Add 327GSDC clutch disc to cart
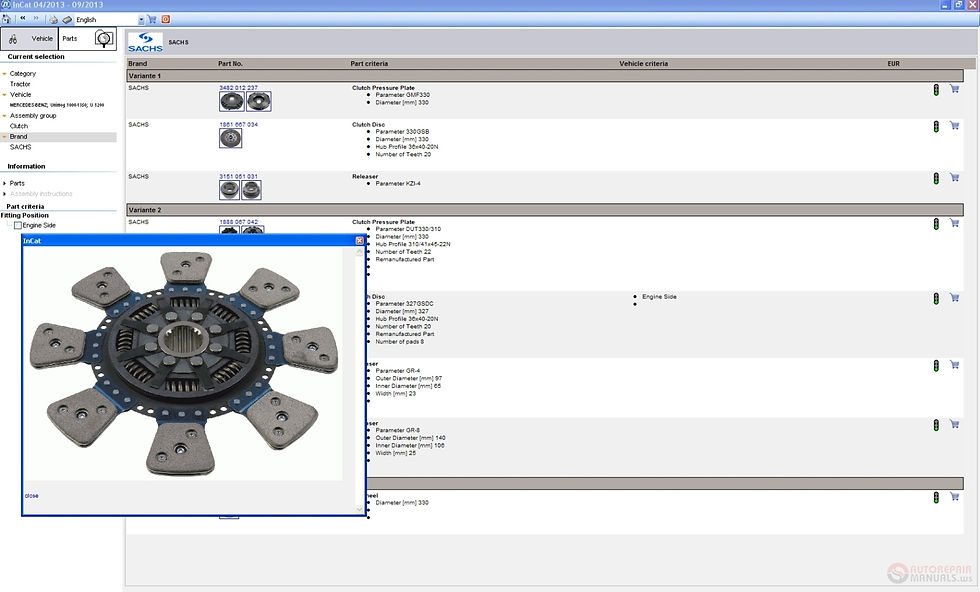This screenshot has width=980, height=592. [x=954, y=298]
